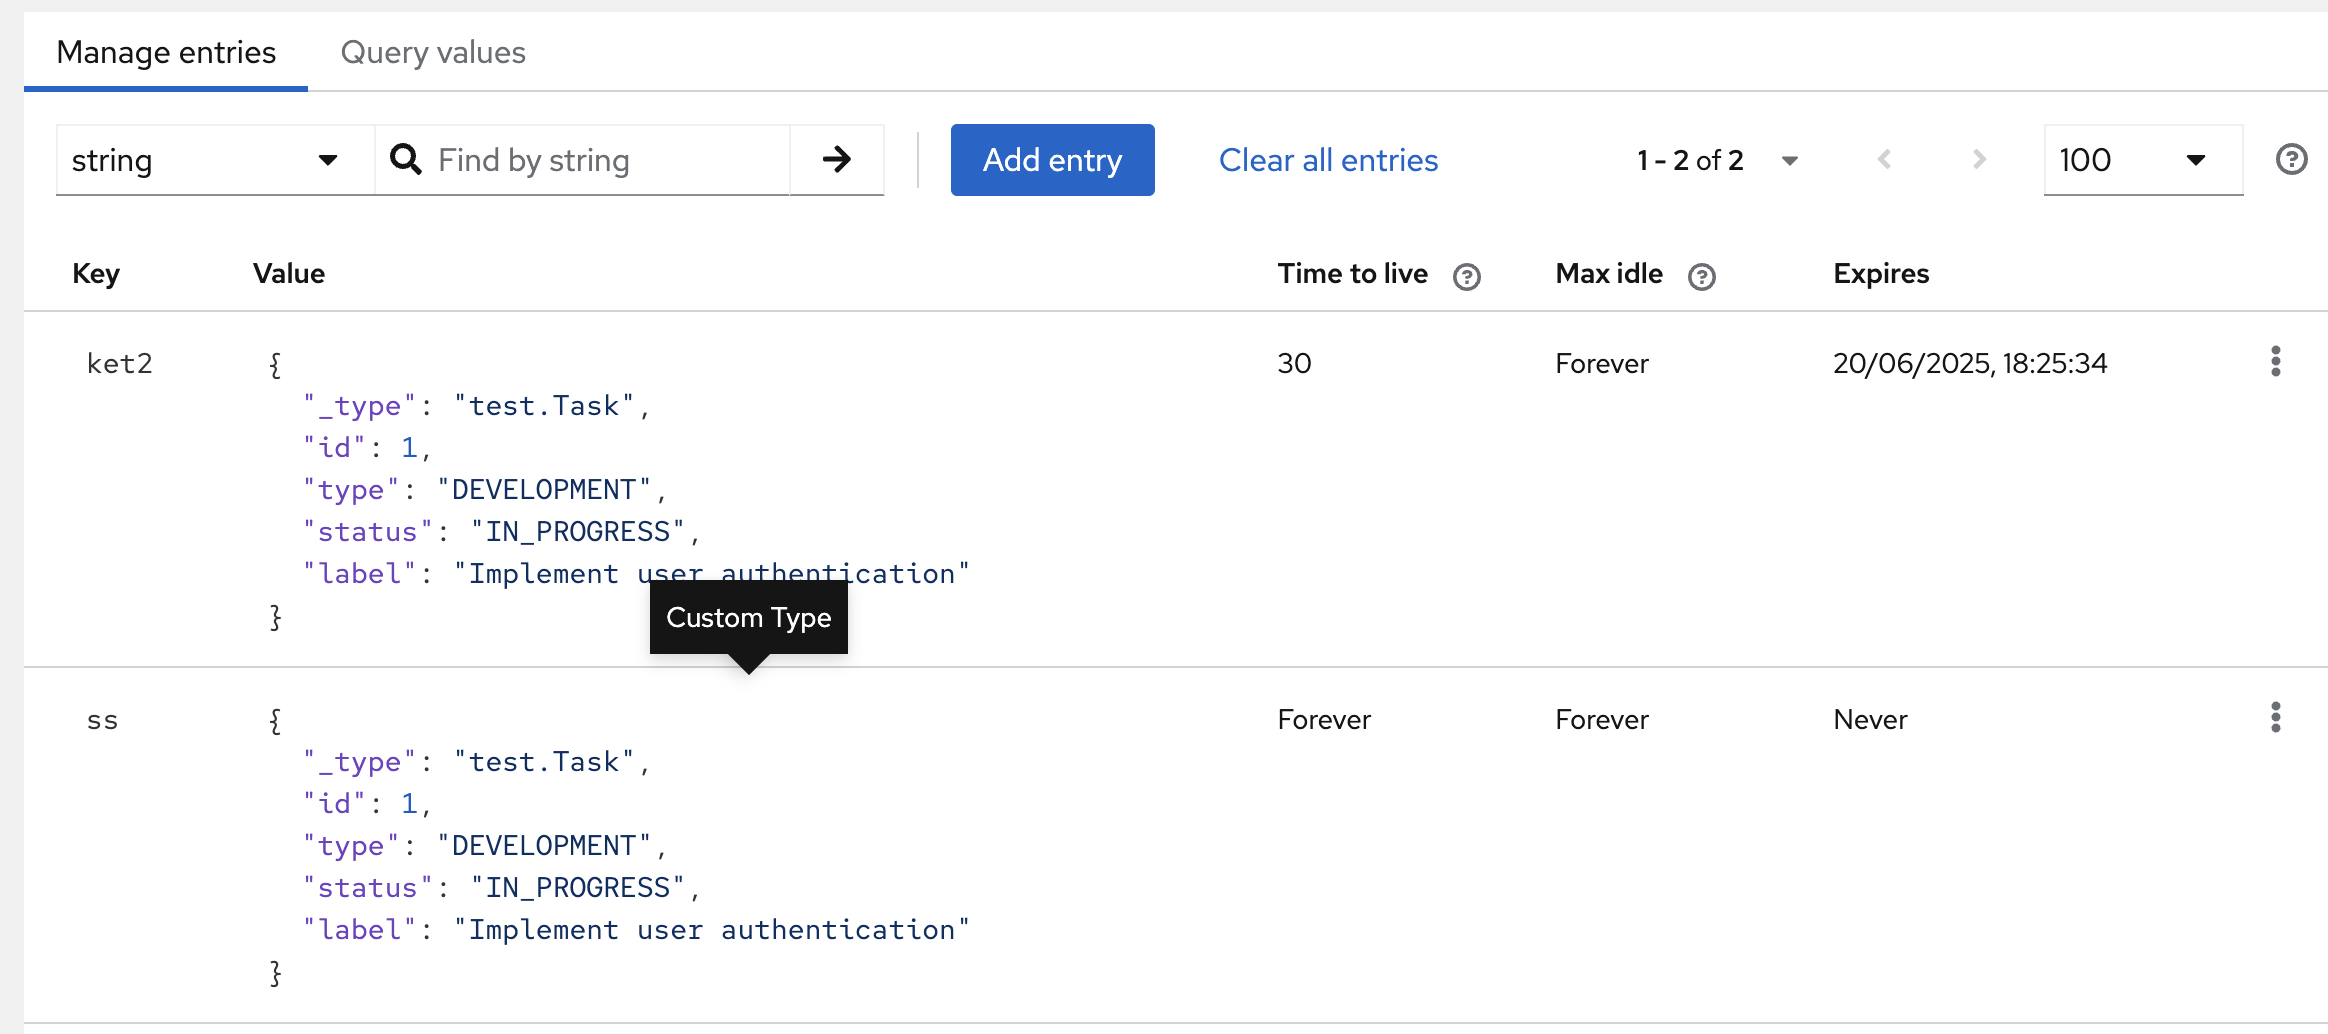The image size is (2328, 1034).
Task: Click Max idle help icon
Action: [x=1701, y=277]
